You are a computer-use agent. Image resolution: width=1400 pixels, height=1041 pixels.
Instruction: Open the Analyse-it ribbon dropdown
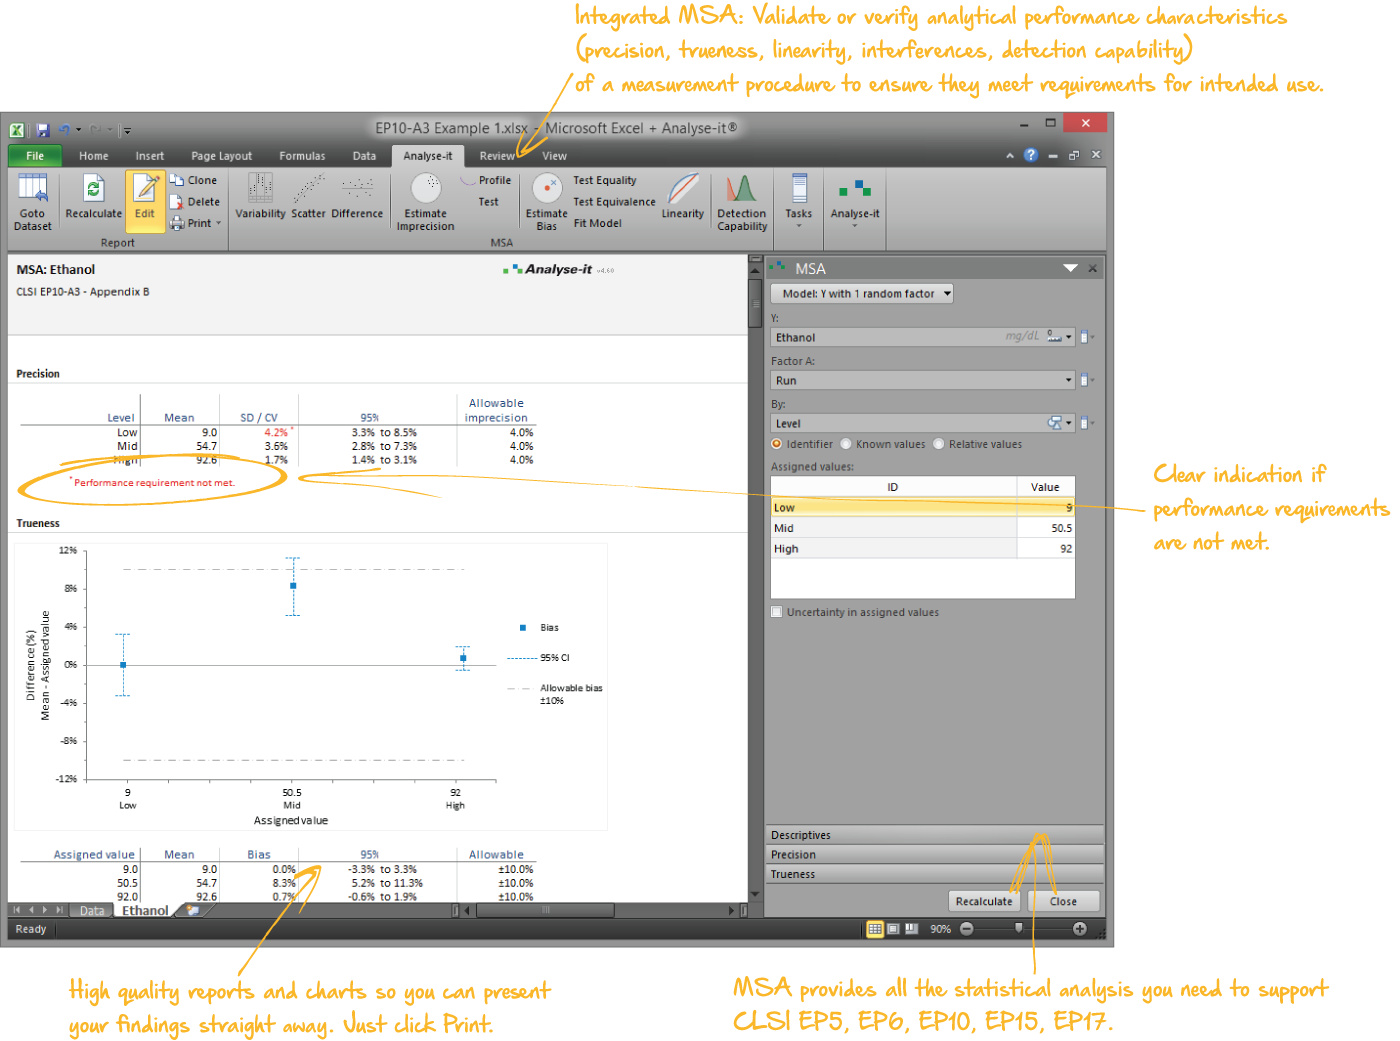(x=855, y=202)
